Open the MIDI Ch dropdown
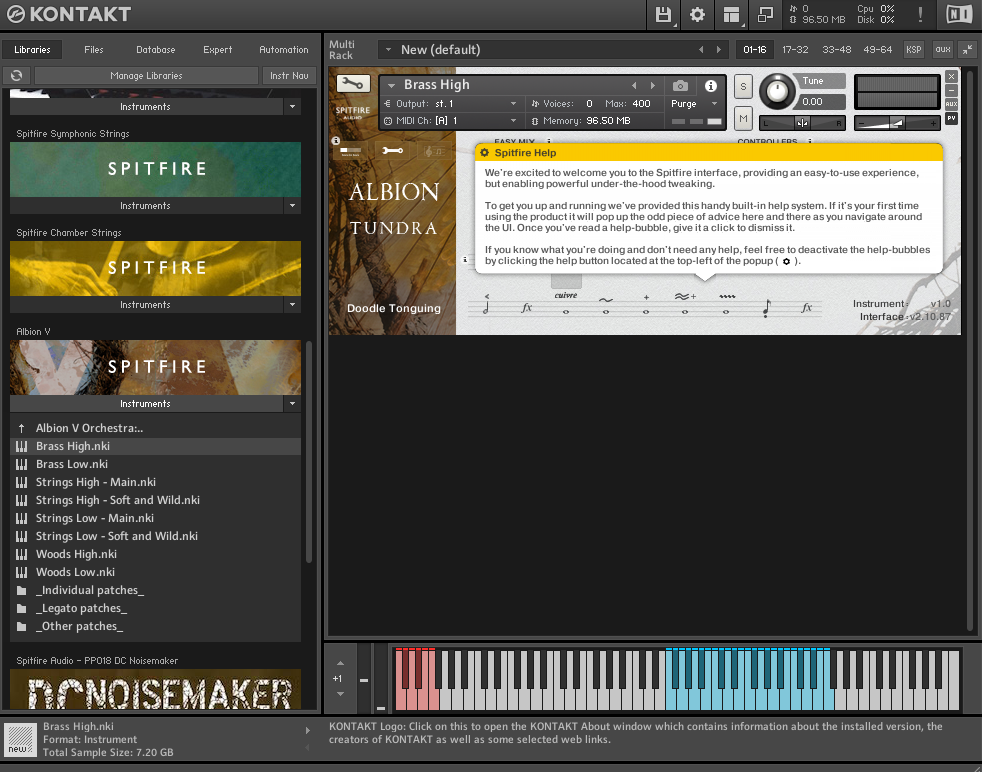The height and width of the screenshot is (772, 982). pyautogui.click(x=451, y=120)
